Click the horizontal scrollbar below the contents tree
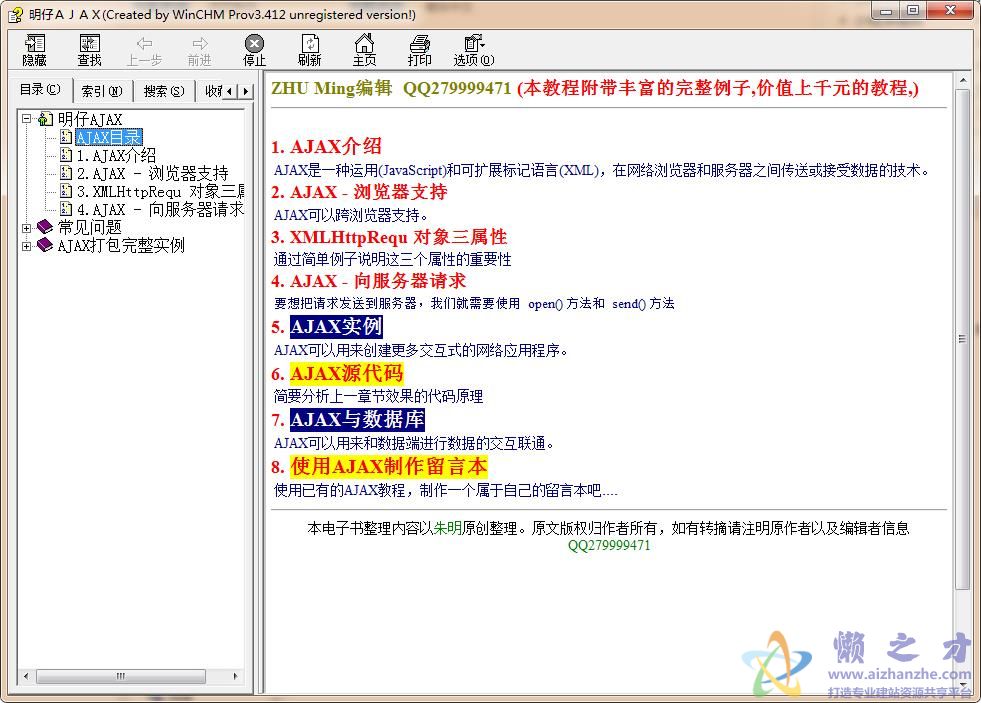 click(x=120, y=676)
